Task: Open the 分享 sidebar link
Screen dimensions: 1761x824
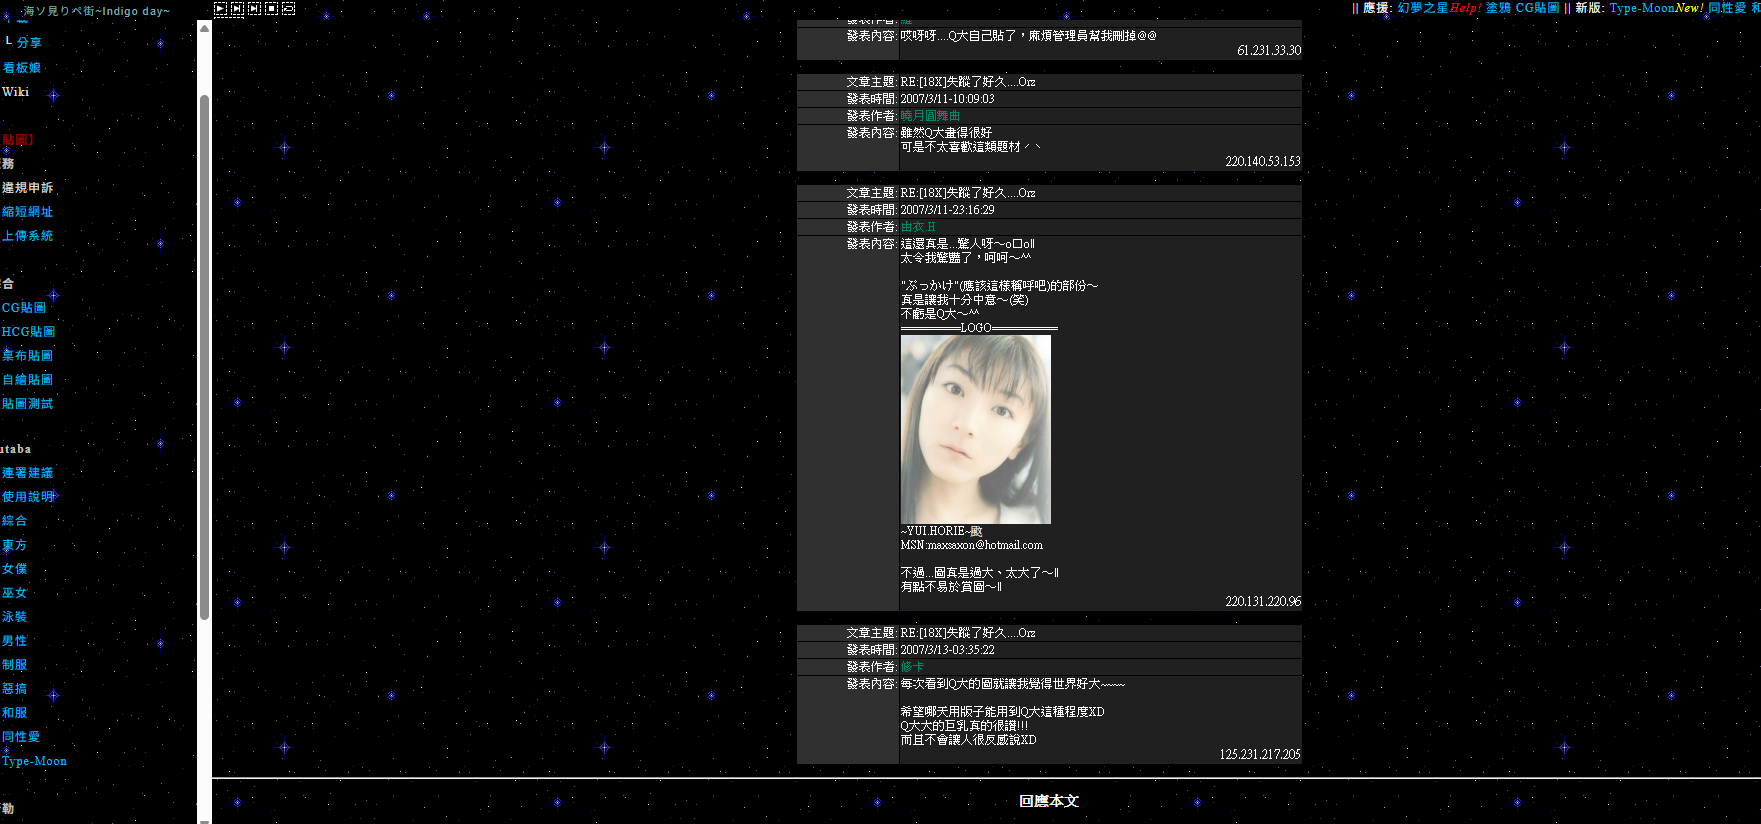Action: 29,43
